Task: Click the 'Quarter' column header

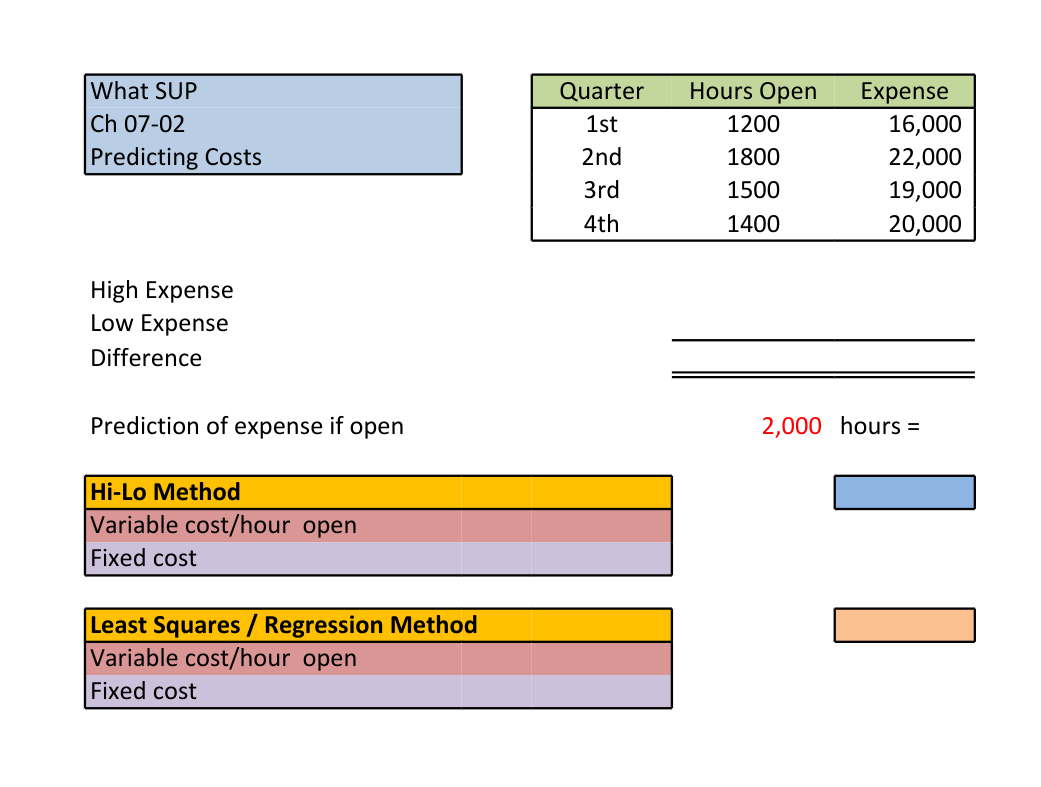Action: pos(601,91)
